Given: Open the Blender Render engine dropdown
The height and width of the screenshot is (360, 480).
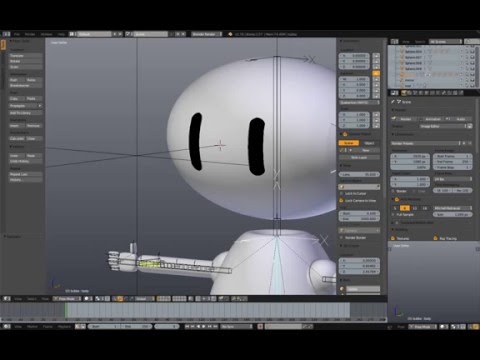Looking at the screenshot, I should tap(207, 34).
